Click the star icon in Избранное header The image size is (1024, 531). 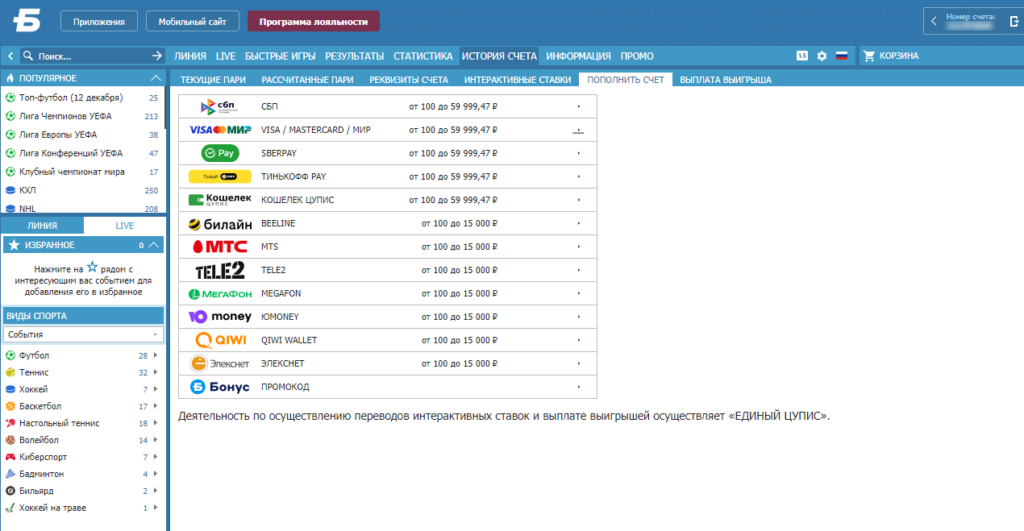click(14, 245)
